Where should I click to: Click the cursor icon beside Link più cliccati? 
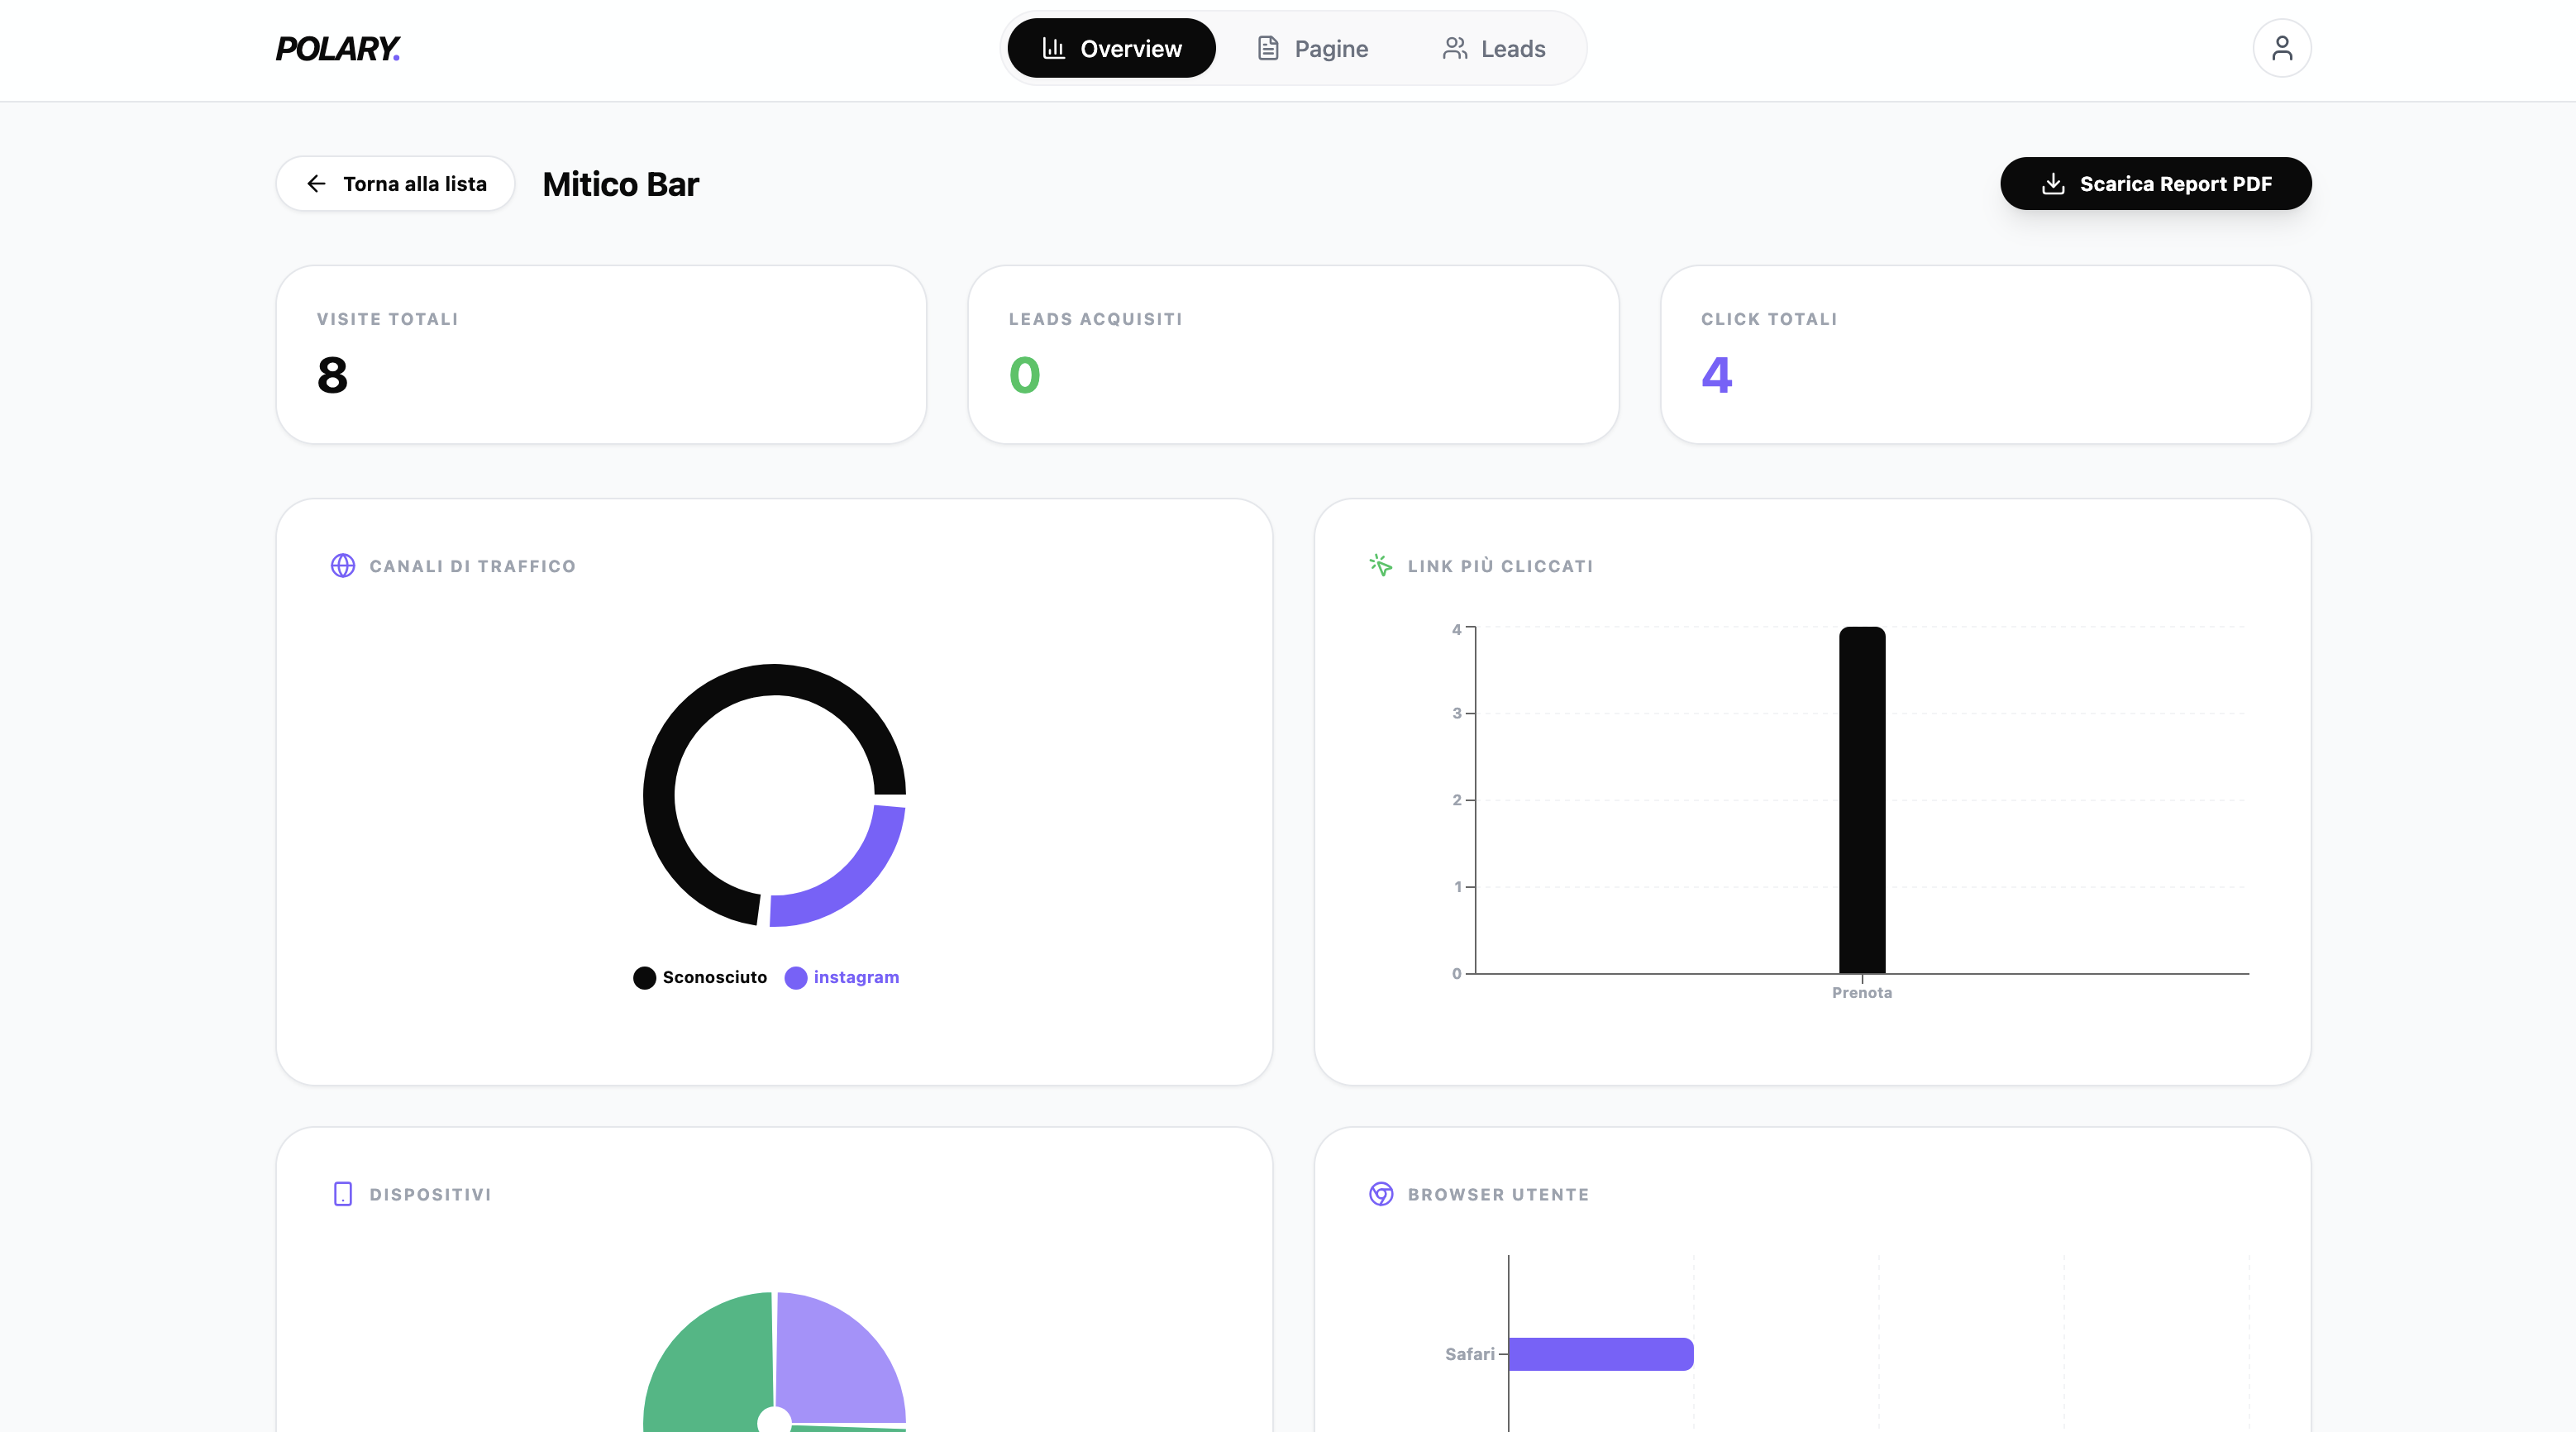pos(1380,565)
